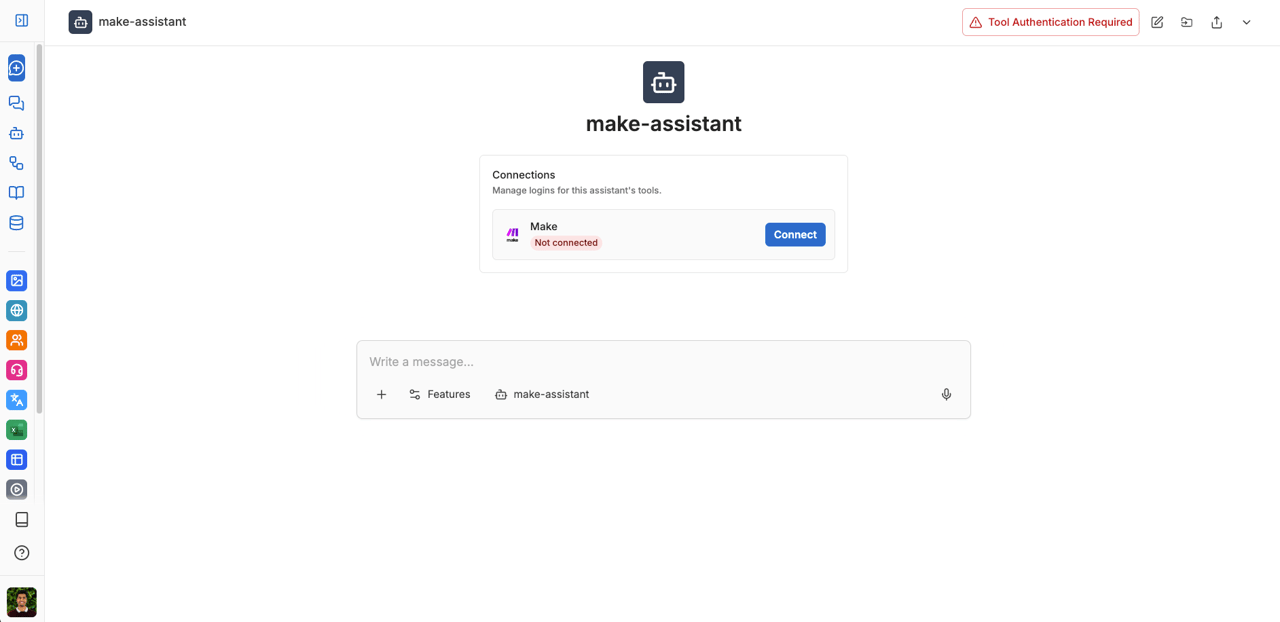
Task: Click the Make logo in Connections
Action: click(512, 235)
